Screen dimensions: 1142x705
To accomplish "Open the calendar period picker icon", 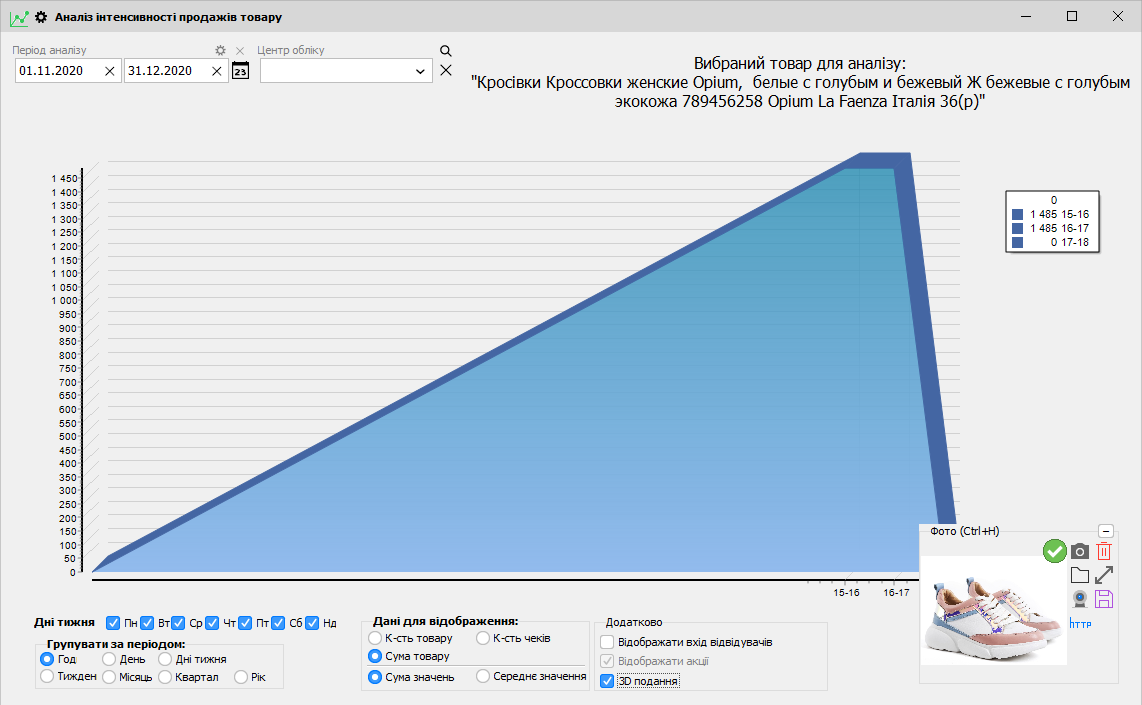I will tap(240, 70).
